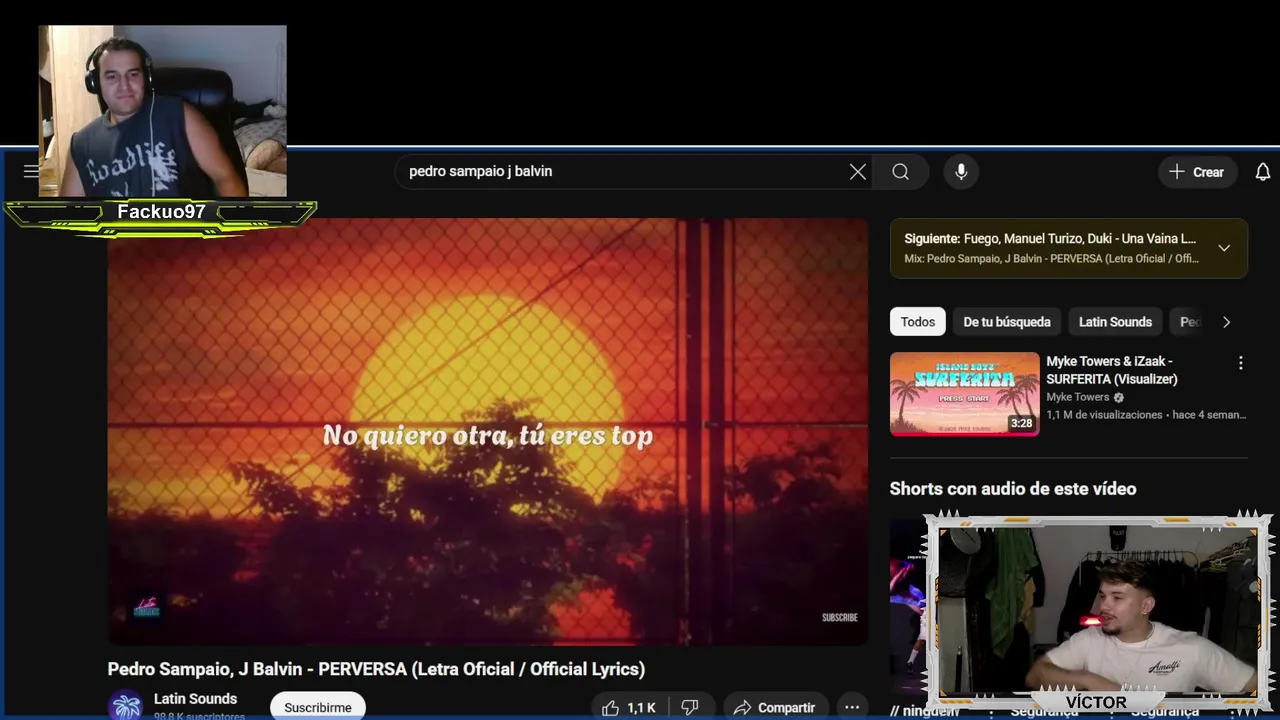Like the video with the thumbs-up button
This screenshot has height=720, width=1280.
tap(629, 708)
